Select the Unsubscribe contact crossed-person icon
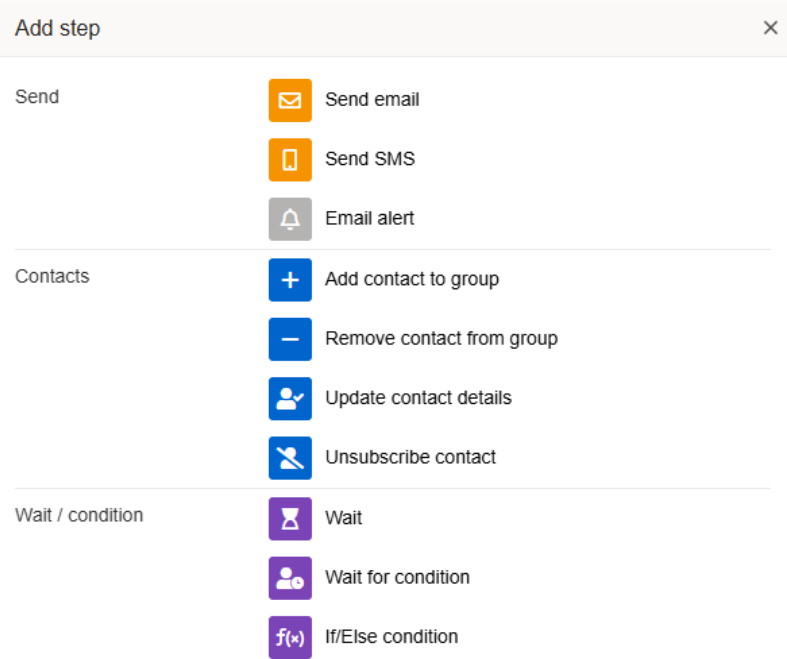Viewport: 787px width, 659px height. point(290,457)
